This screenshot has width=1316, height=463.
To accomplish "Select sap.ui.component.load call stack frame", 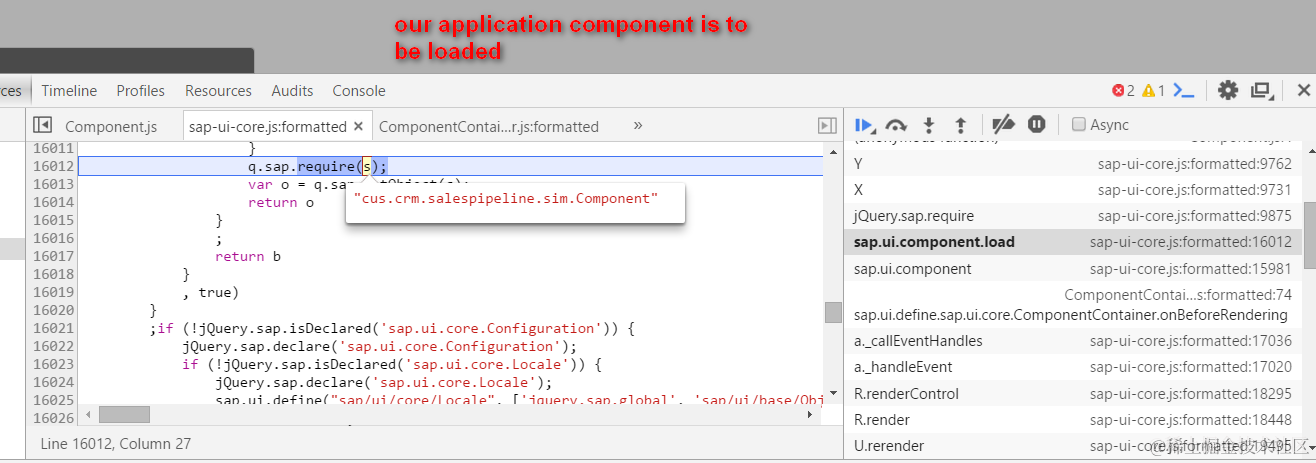I will pos(1073,241).
